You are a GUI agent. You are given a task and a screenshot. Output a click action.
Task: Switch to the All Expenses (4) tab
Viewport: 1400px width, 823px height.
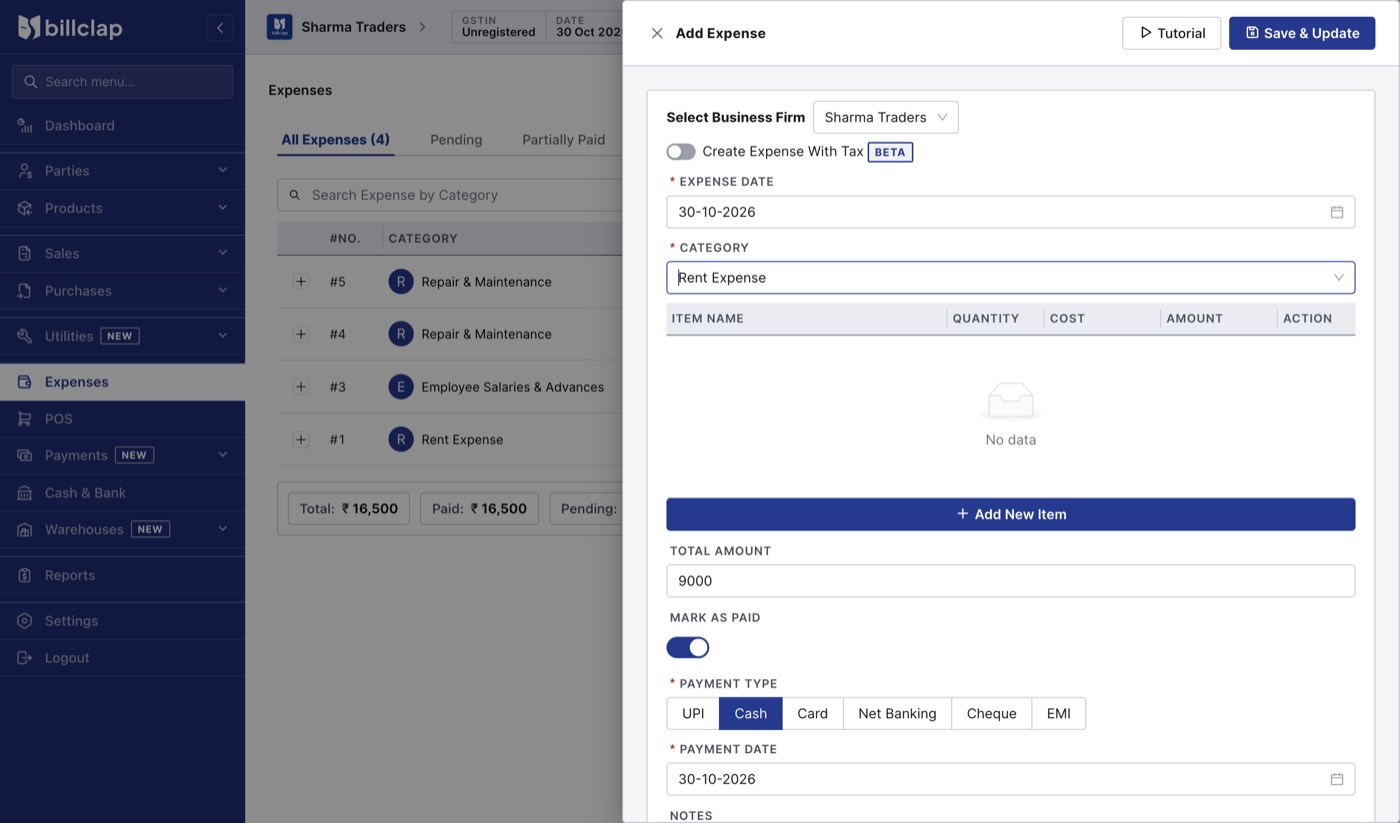335,140
